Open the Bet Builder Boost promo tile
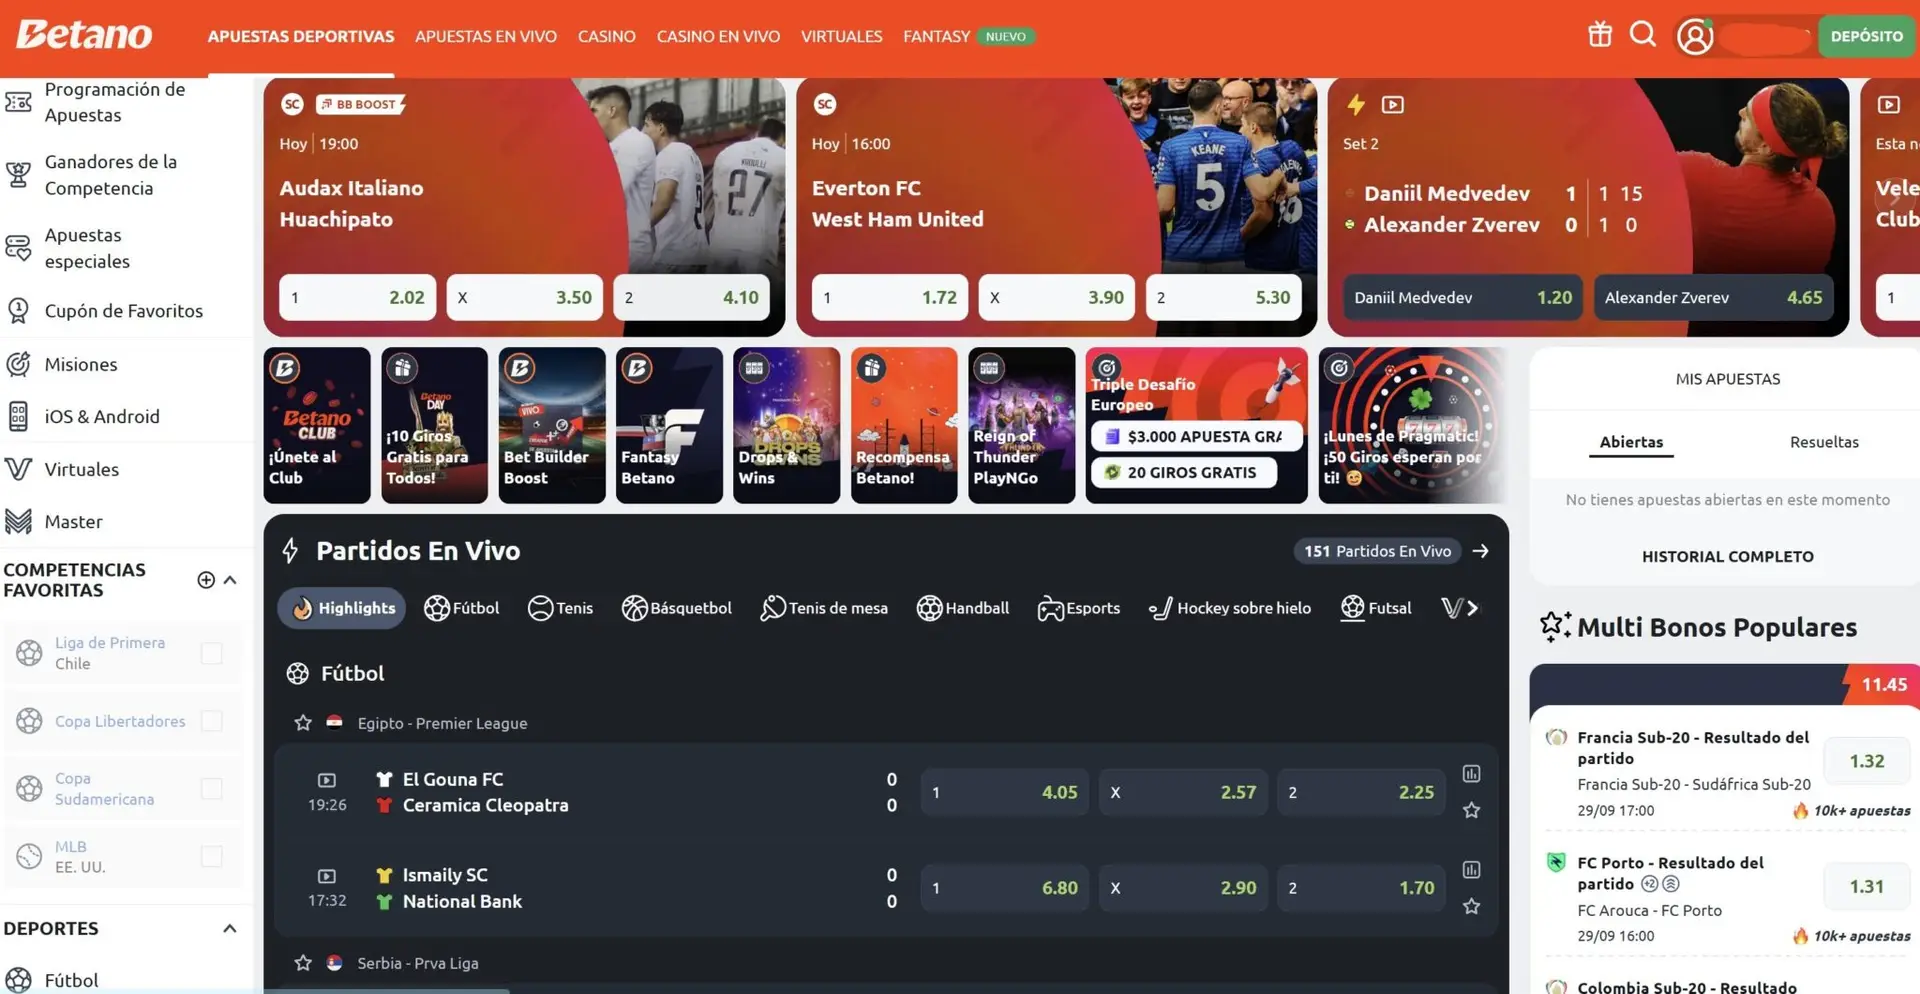The width and height of the screenshot is (1920, 994). point(552,425)
